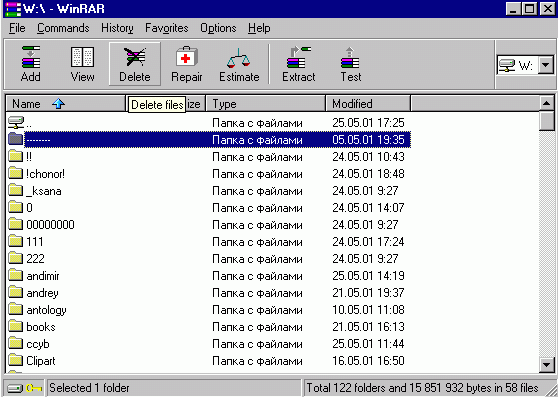Click the andimir folder icon
The height and width of the screenshot is (397, 558).
(x=15, y=275)
